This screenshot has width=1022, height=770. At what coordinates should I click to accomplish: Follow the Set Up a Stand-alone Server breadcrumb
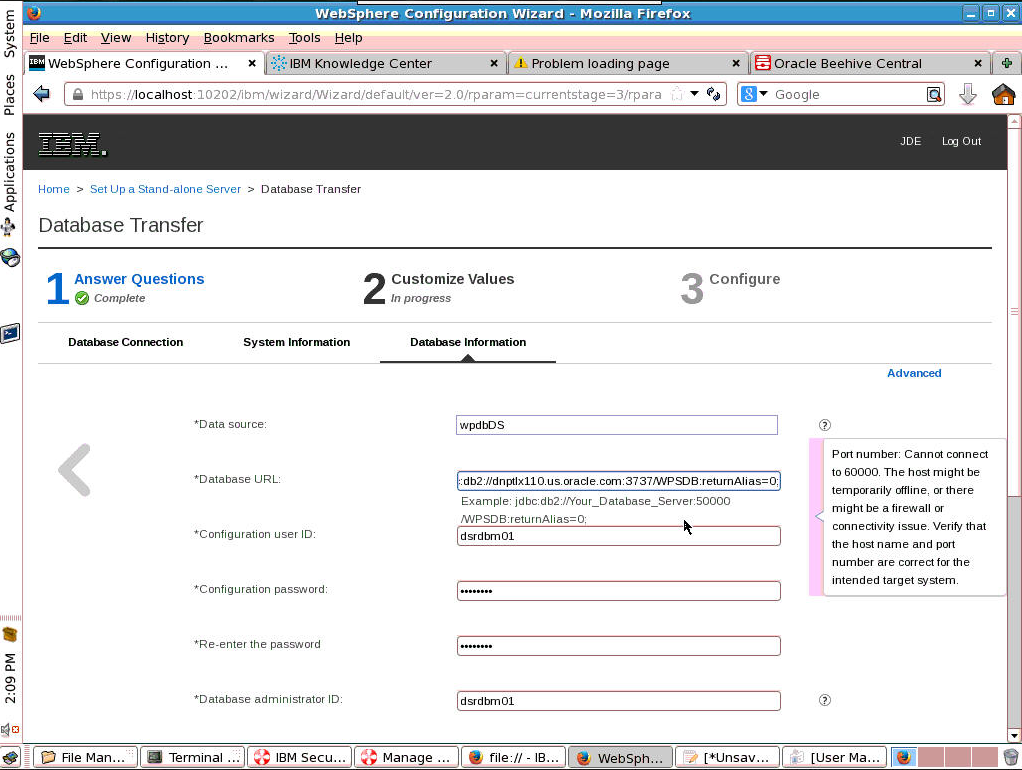pyautogui.click(x=165, y=189)
